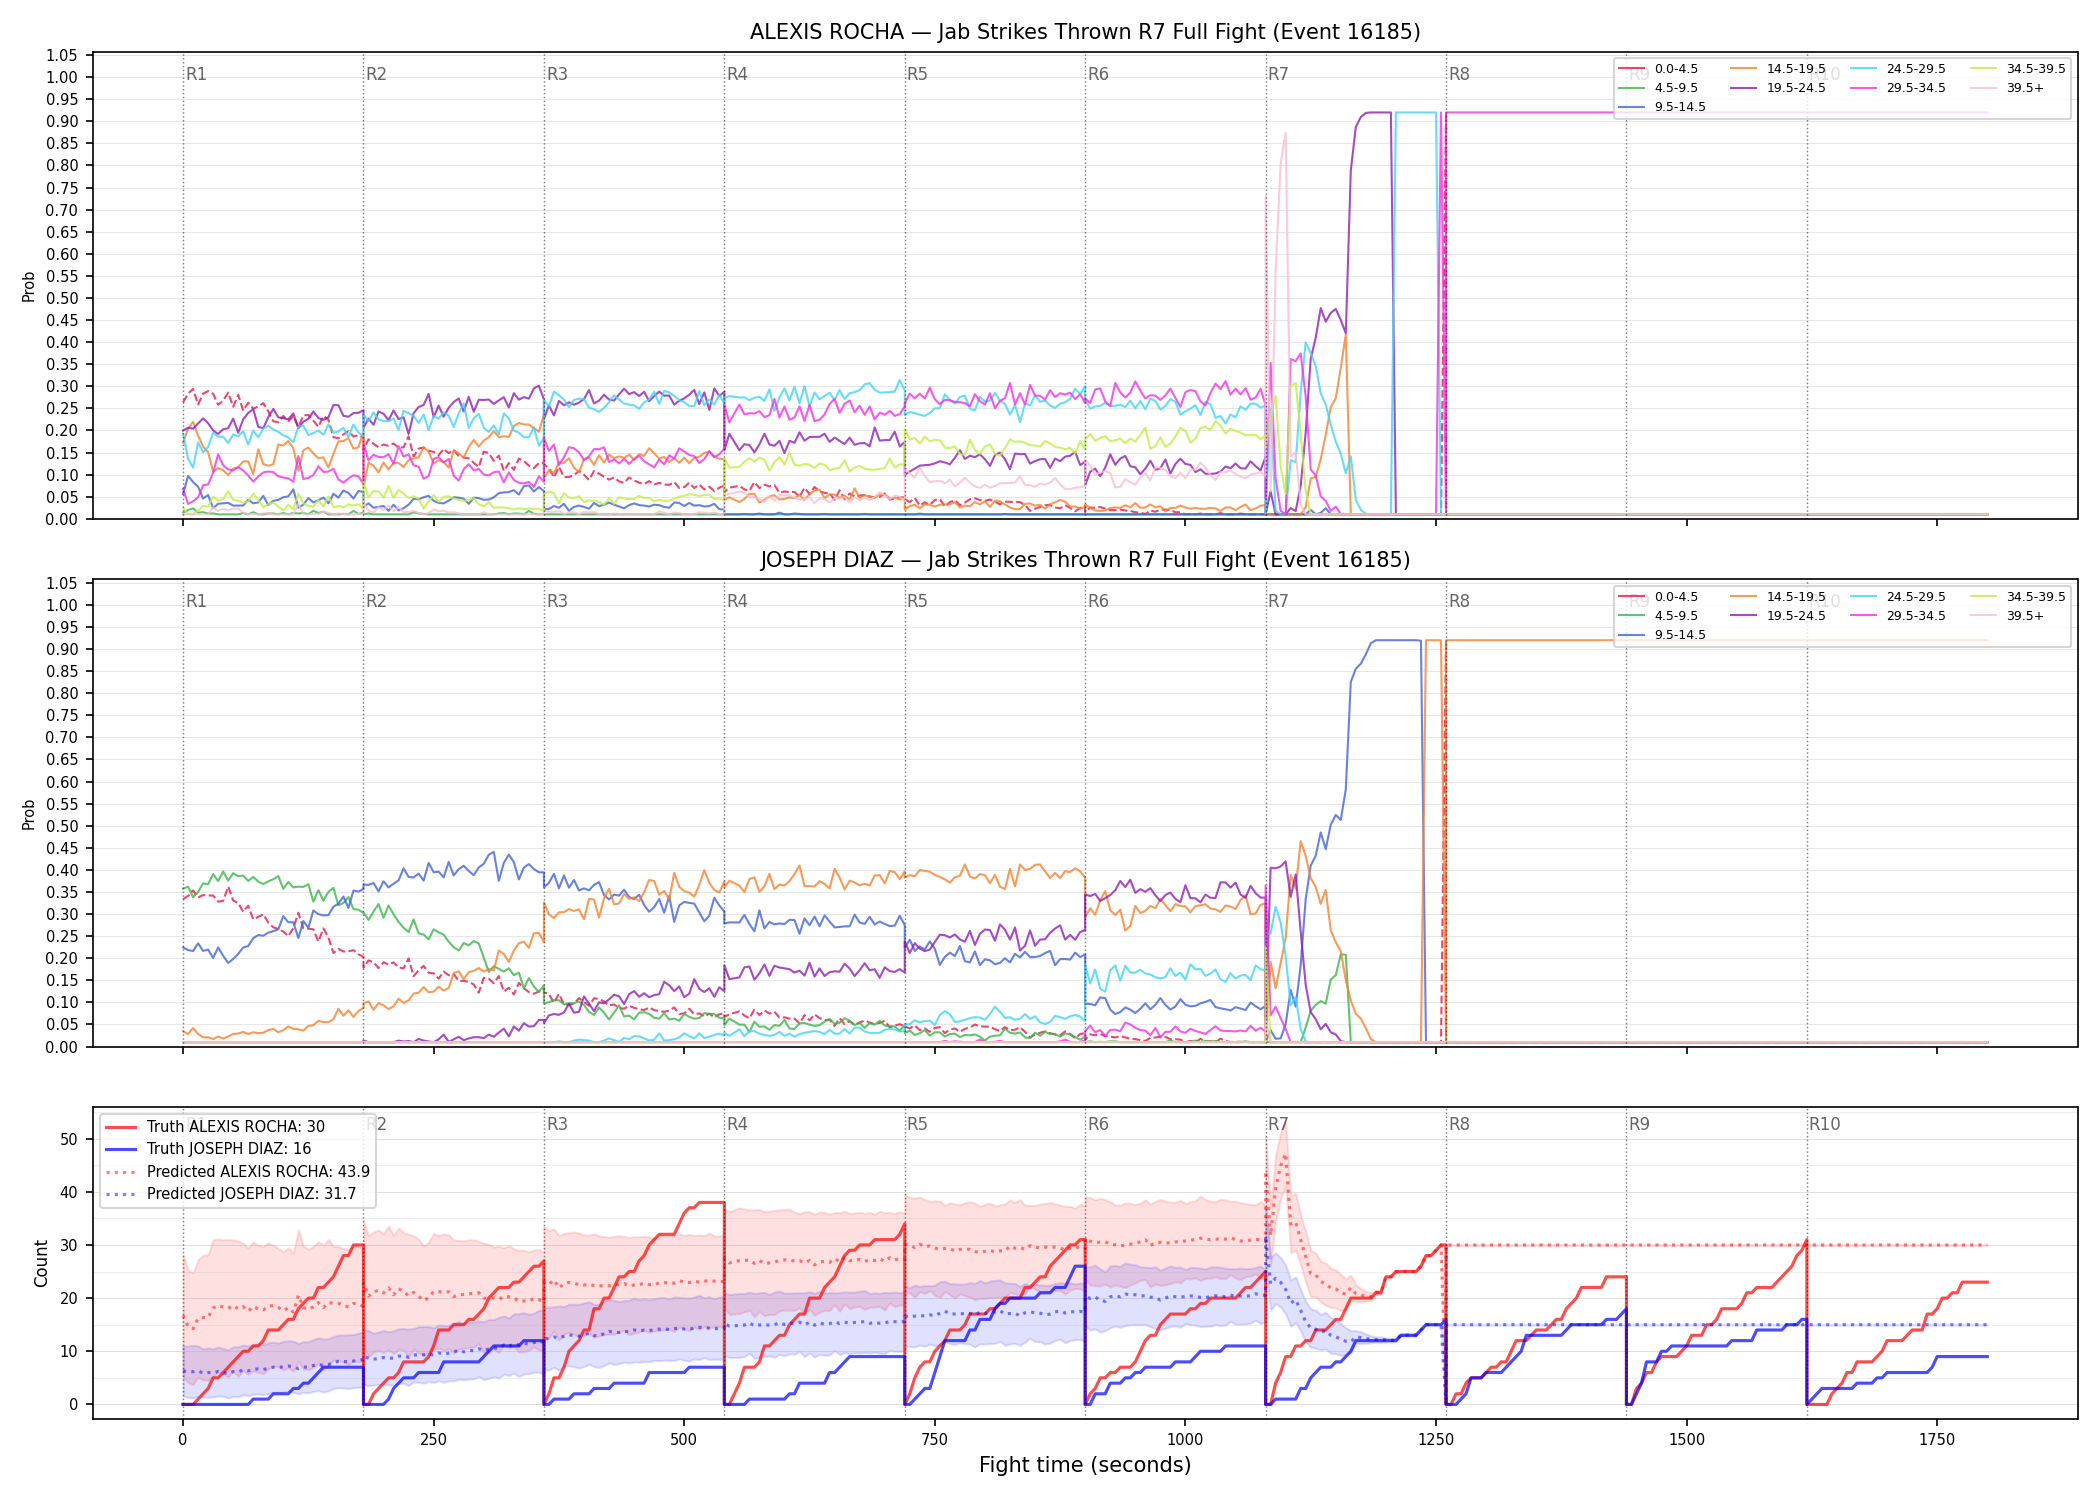Click R4 round marker in JOSEPH DIAZ chart
The width and height of the screenshot is (2100, 1500).
pos(737,601)
